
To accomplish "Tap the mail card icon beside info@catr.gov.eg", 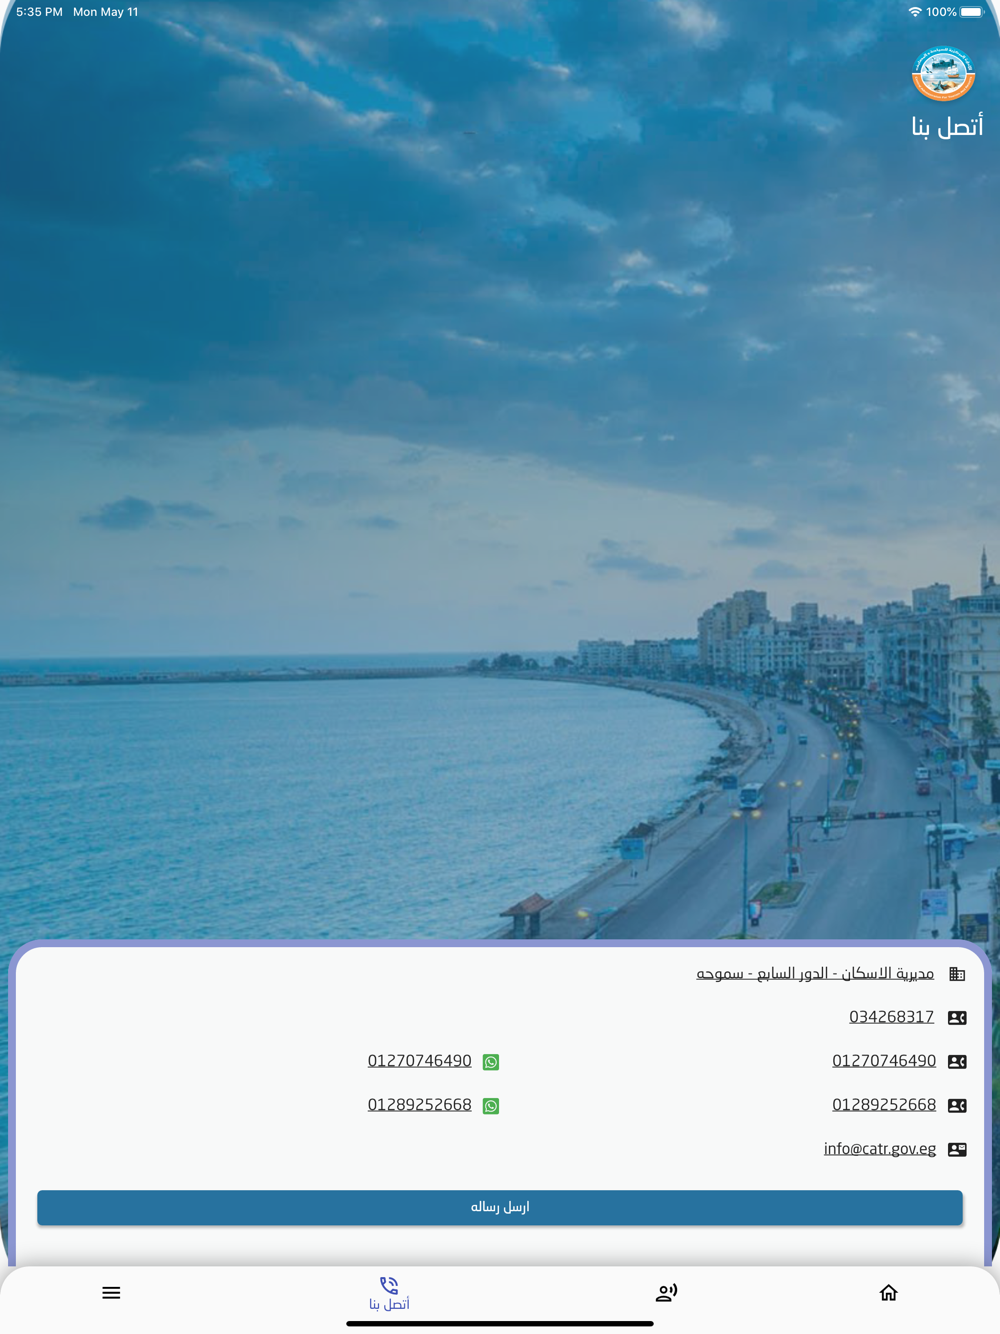I will pos(957,1150).
